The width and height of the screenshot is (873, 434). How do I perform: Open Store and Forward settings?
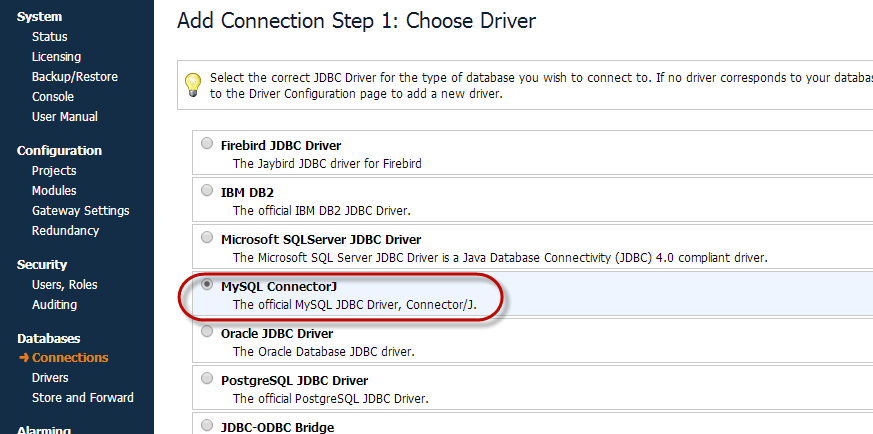(x=83, y=398)
